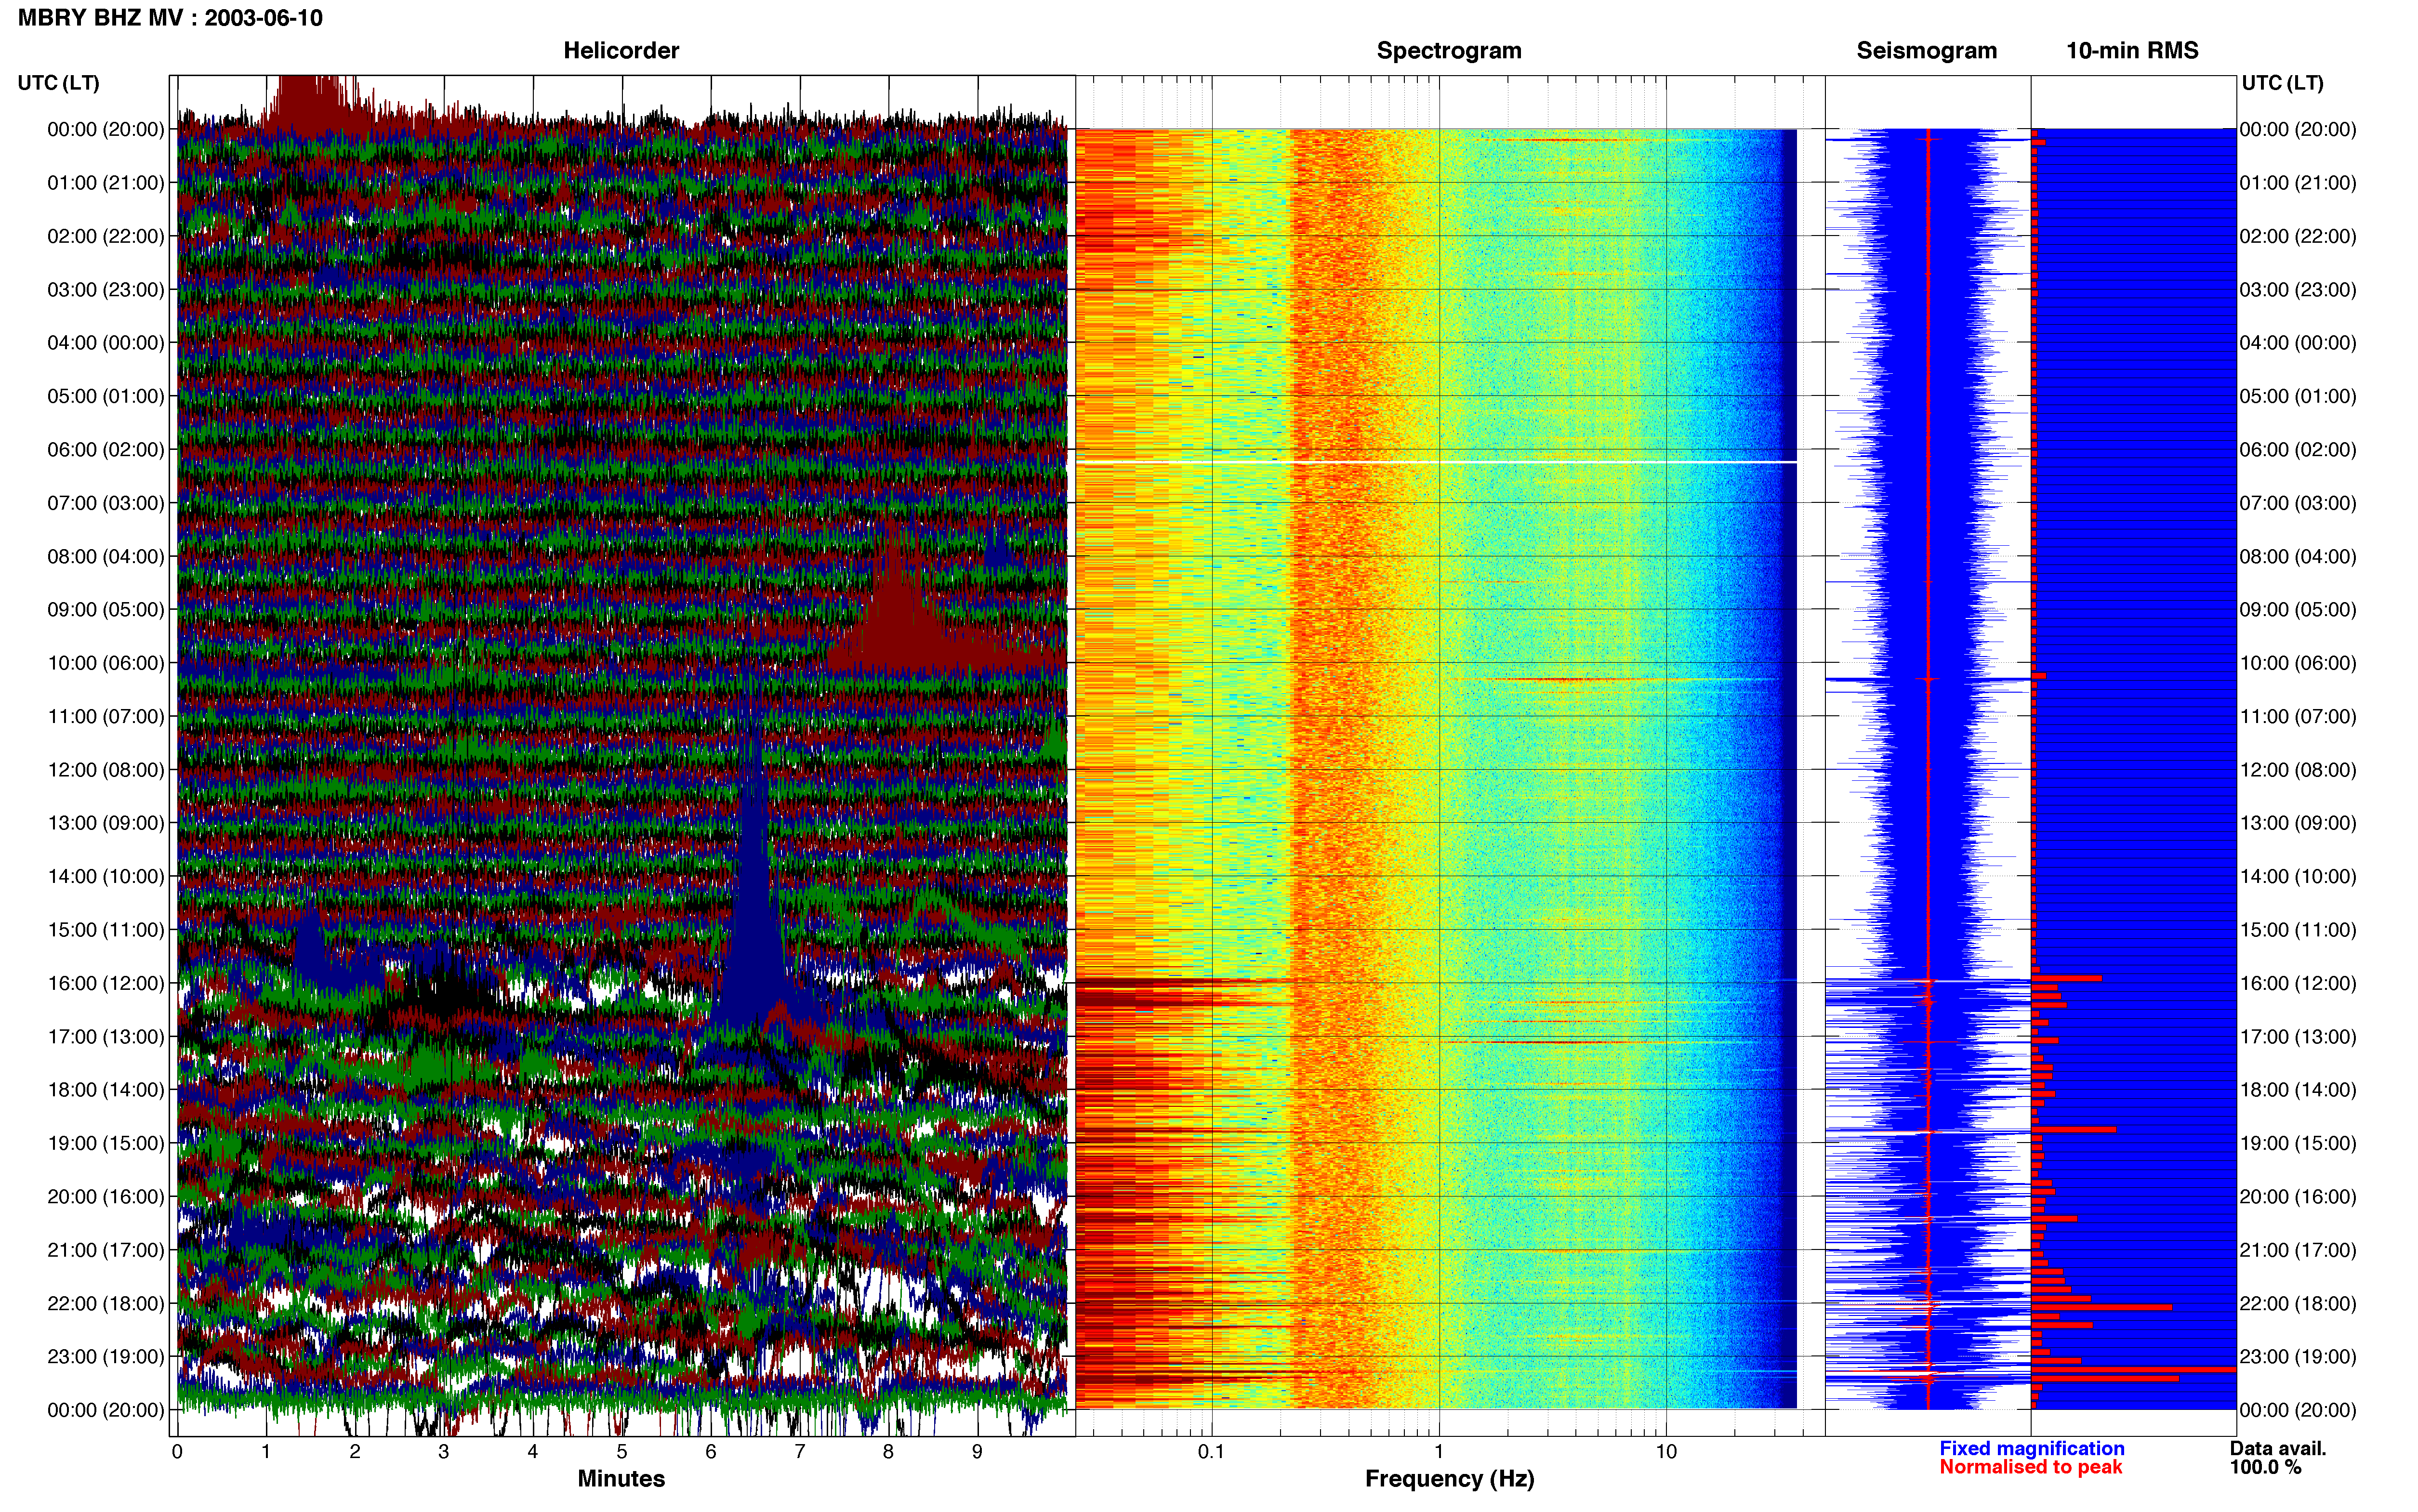The height and width of the screenshot is (1512, 2418).
Task: Click right time label '05:00 (01:00)'
Action: pos(2298,396)
